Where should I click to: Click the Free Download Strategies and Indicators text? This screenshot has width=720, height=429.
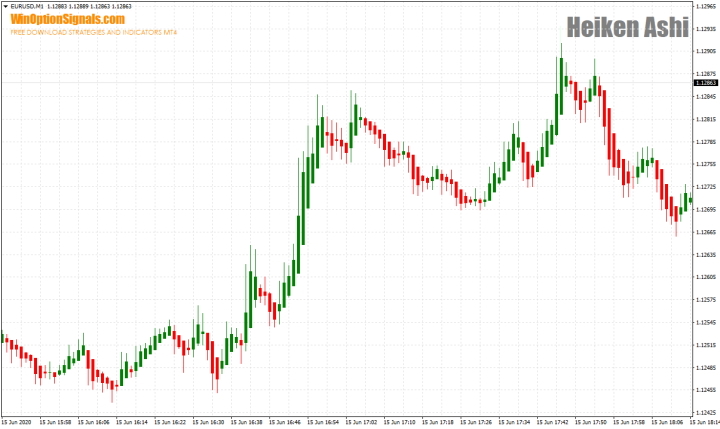point(93,32)
